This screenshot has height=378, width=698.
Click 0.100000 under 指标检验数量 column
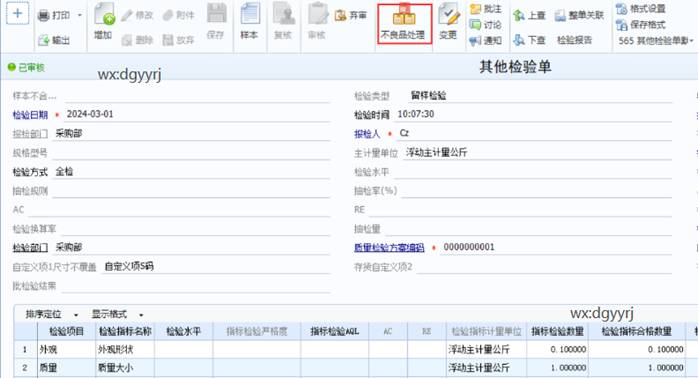click(x=557, y=350)
